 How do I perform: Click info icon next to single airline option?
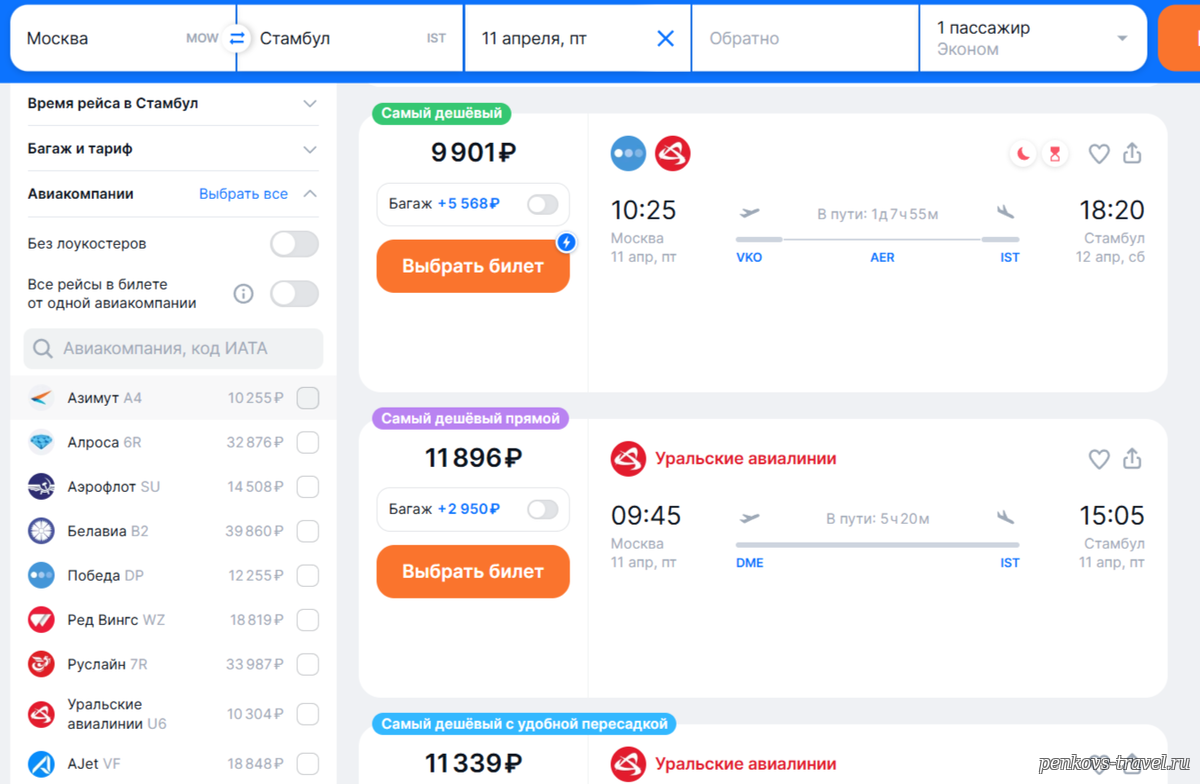point(243,294)
